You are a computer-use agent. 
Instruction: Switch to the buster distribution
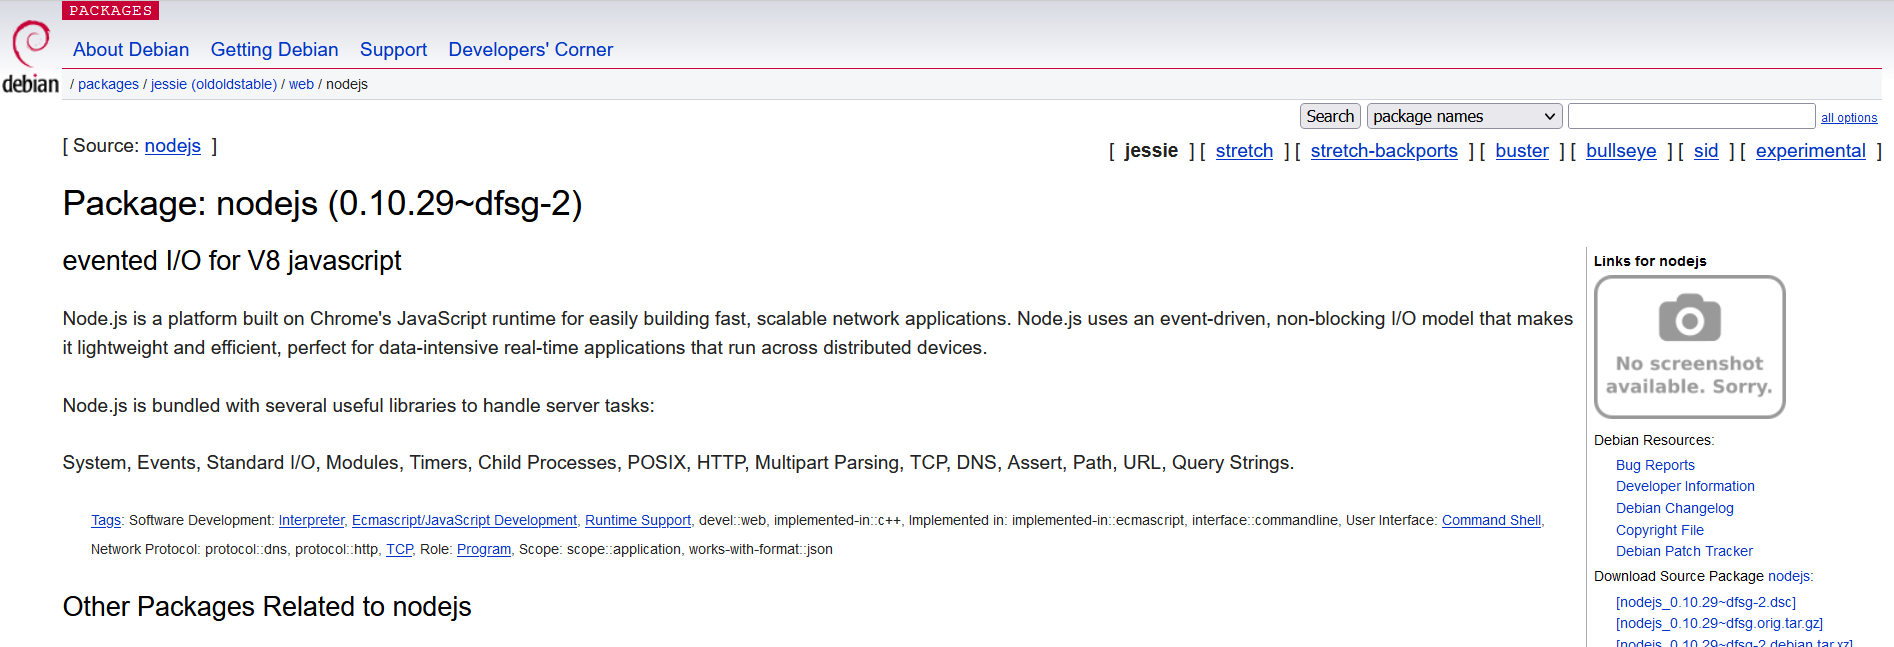(1522, 151)
